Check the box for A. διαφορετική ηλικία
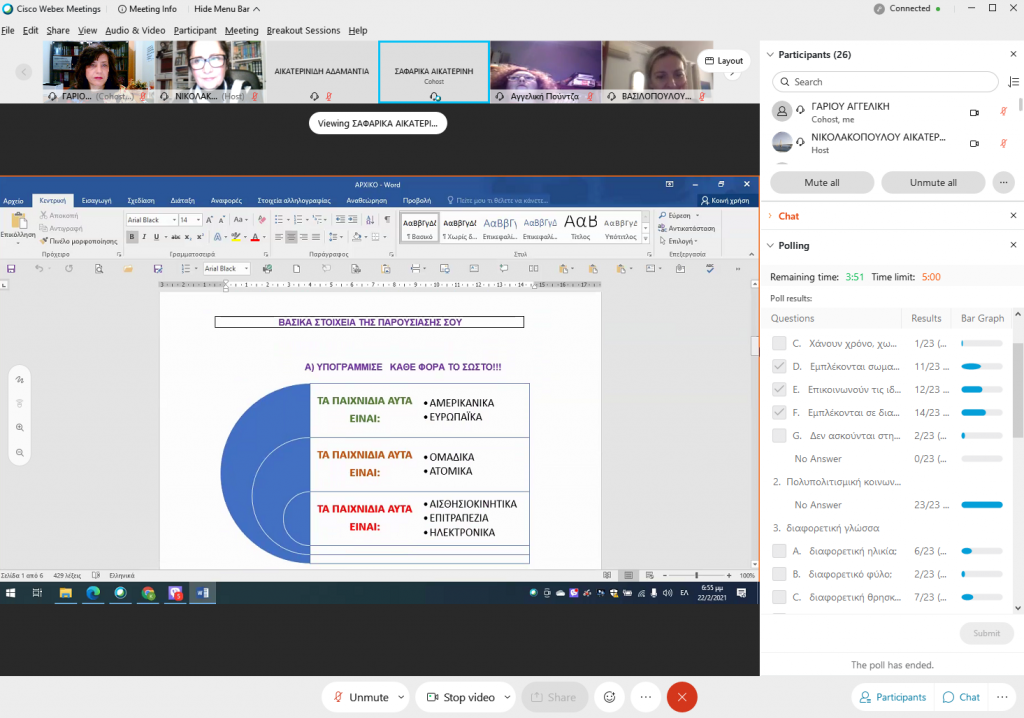 pyautogui.click(x=779, y=551)
